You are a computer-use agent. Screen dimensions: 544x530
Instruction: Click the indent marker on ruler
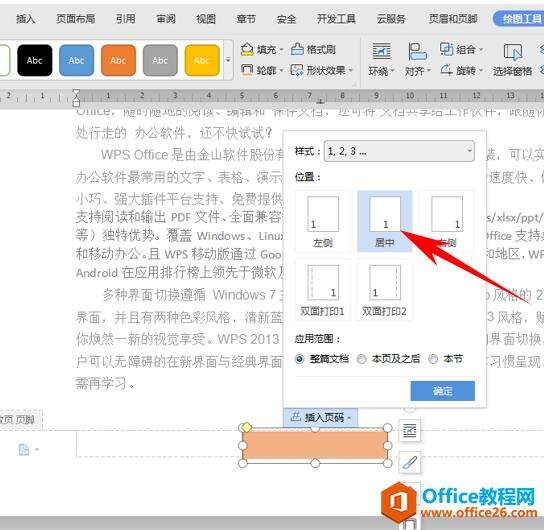[x=76, y=97]
